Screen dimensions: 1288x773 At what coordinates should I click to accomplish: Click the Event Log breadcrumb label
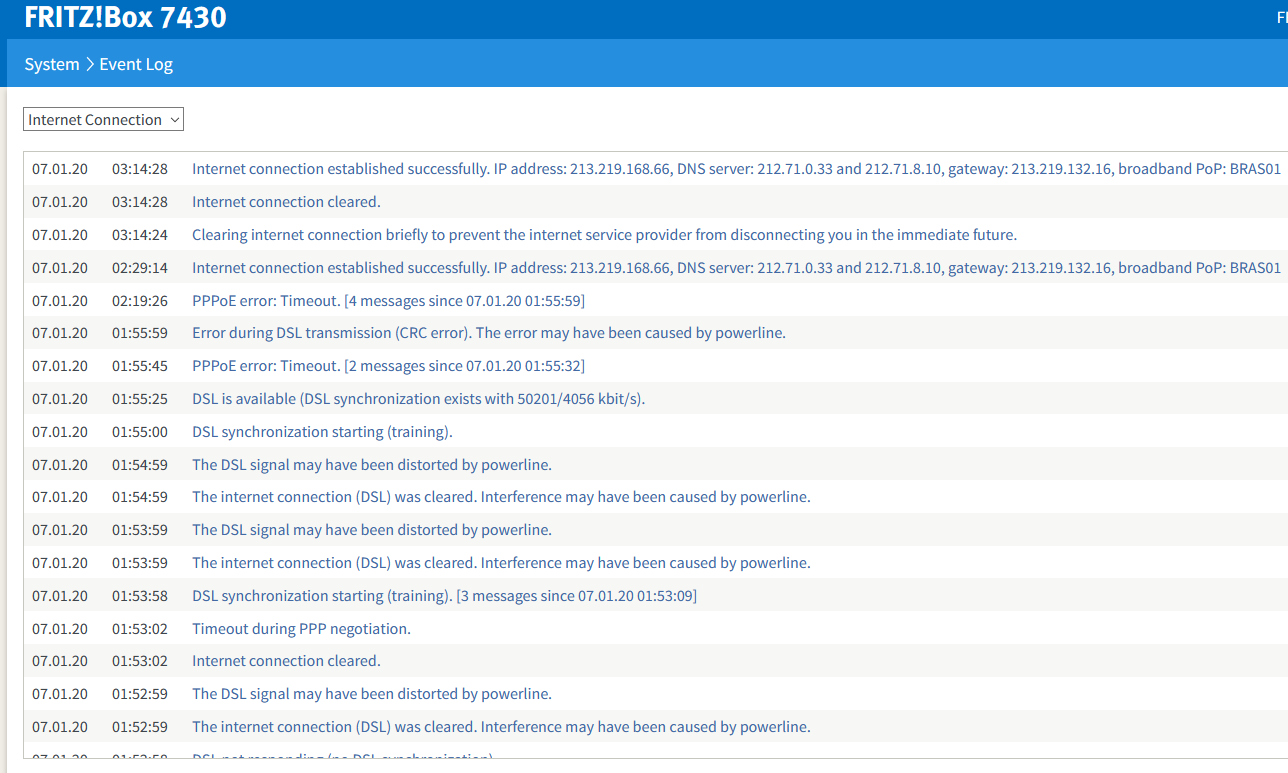[x=136, y=64]
